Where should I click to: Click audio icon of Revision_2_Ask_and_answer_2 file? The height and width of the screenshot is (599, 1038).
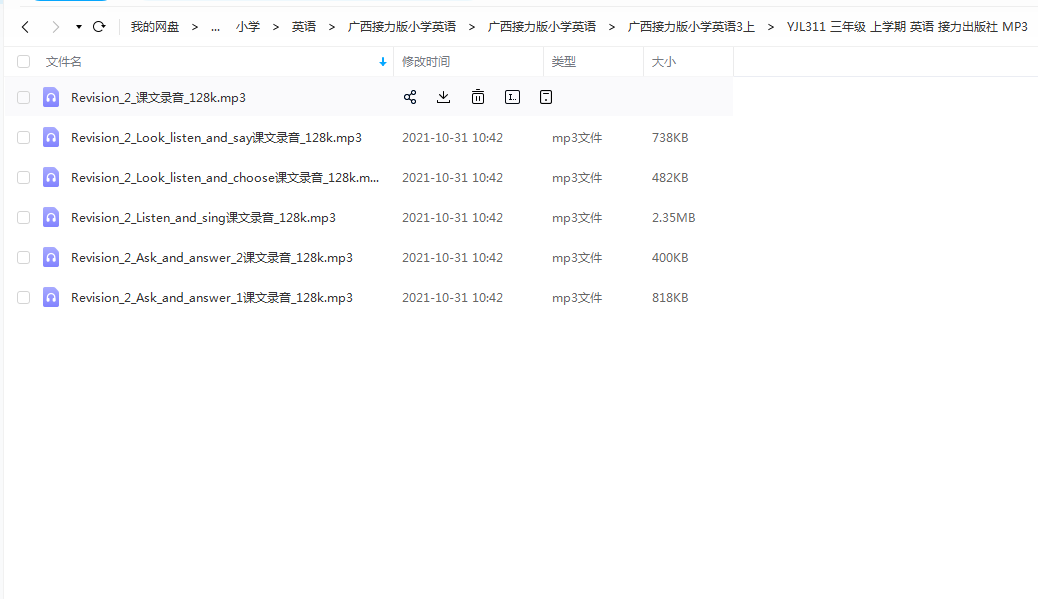[x=51, y=257]
